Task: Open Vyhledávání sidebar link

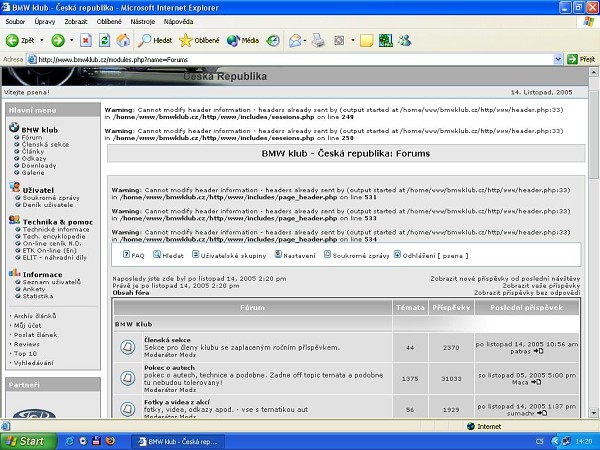Action: [x=34, y=363]
